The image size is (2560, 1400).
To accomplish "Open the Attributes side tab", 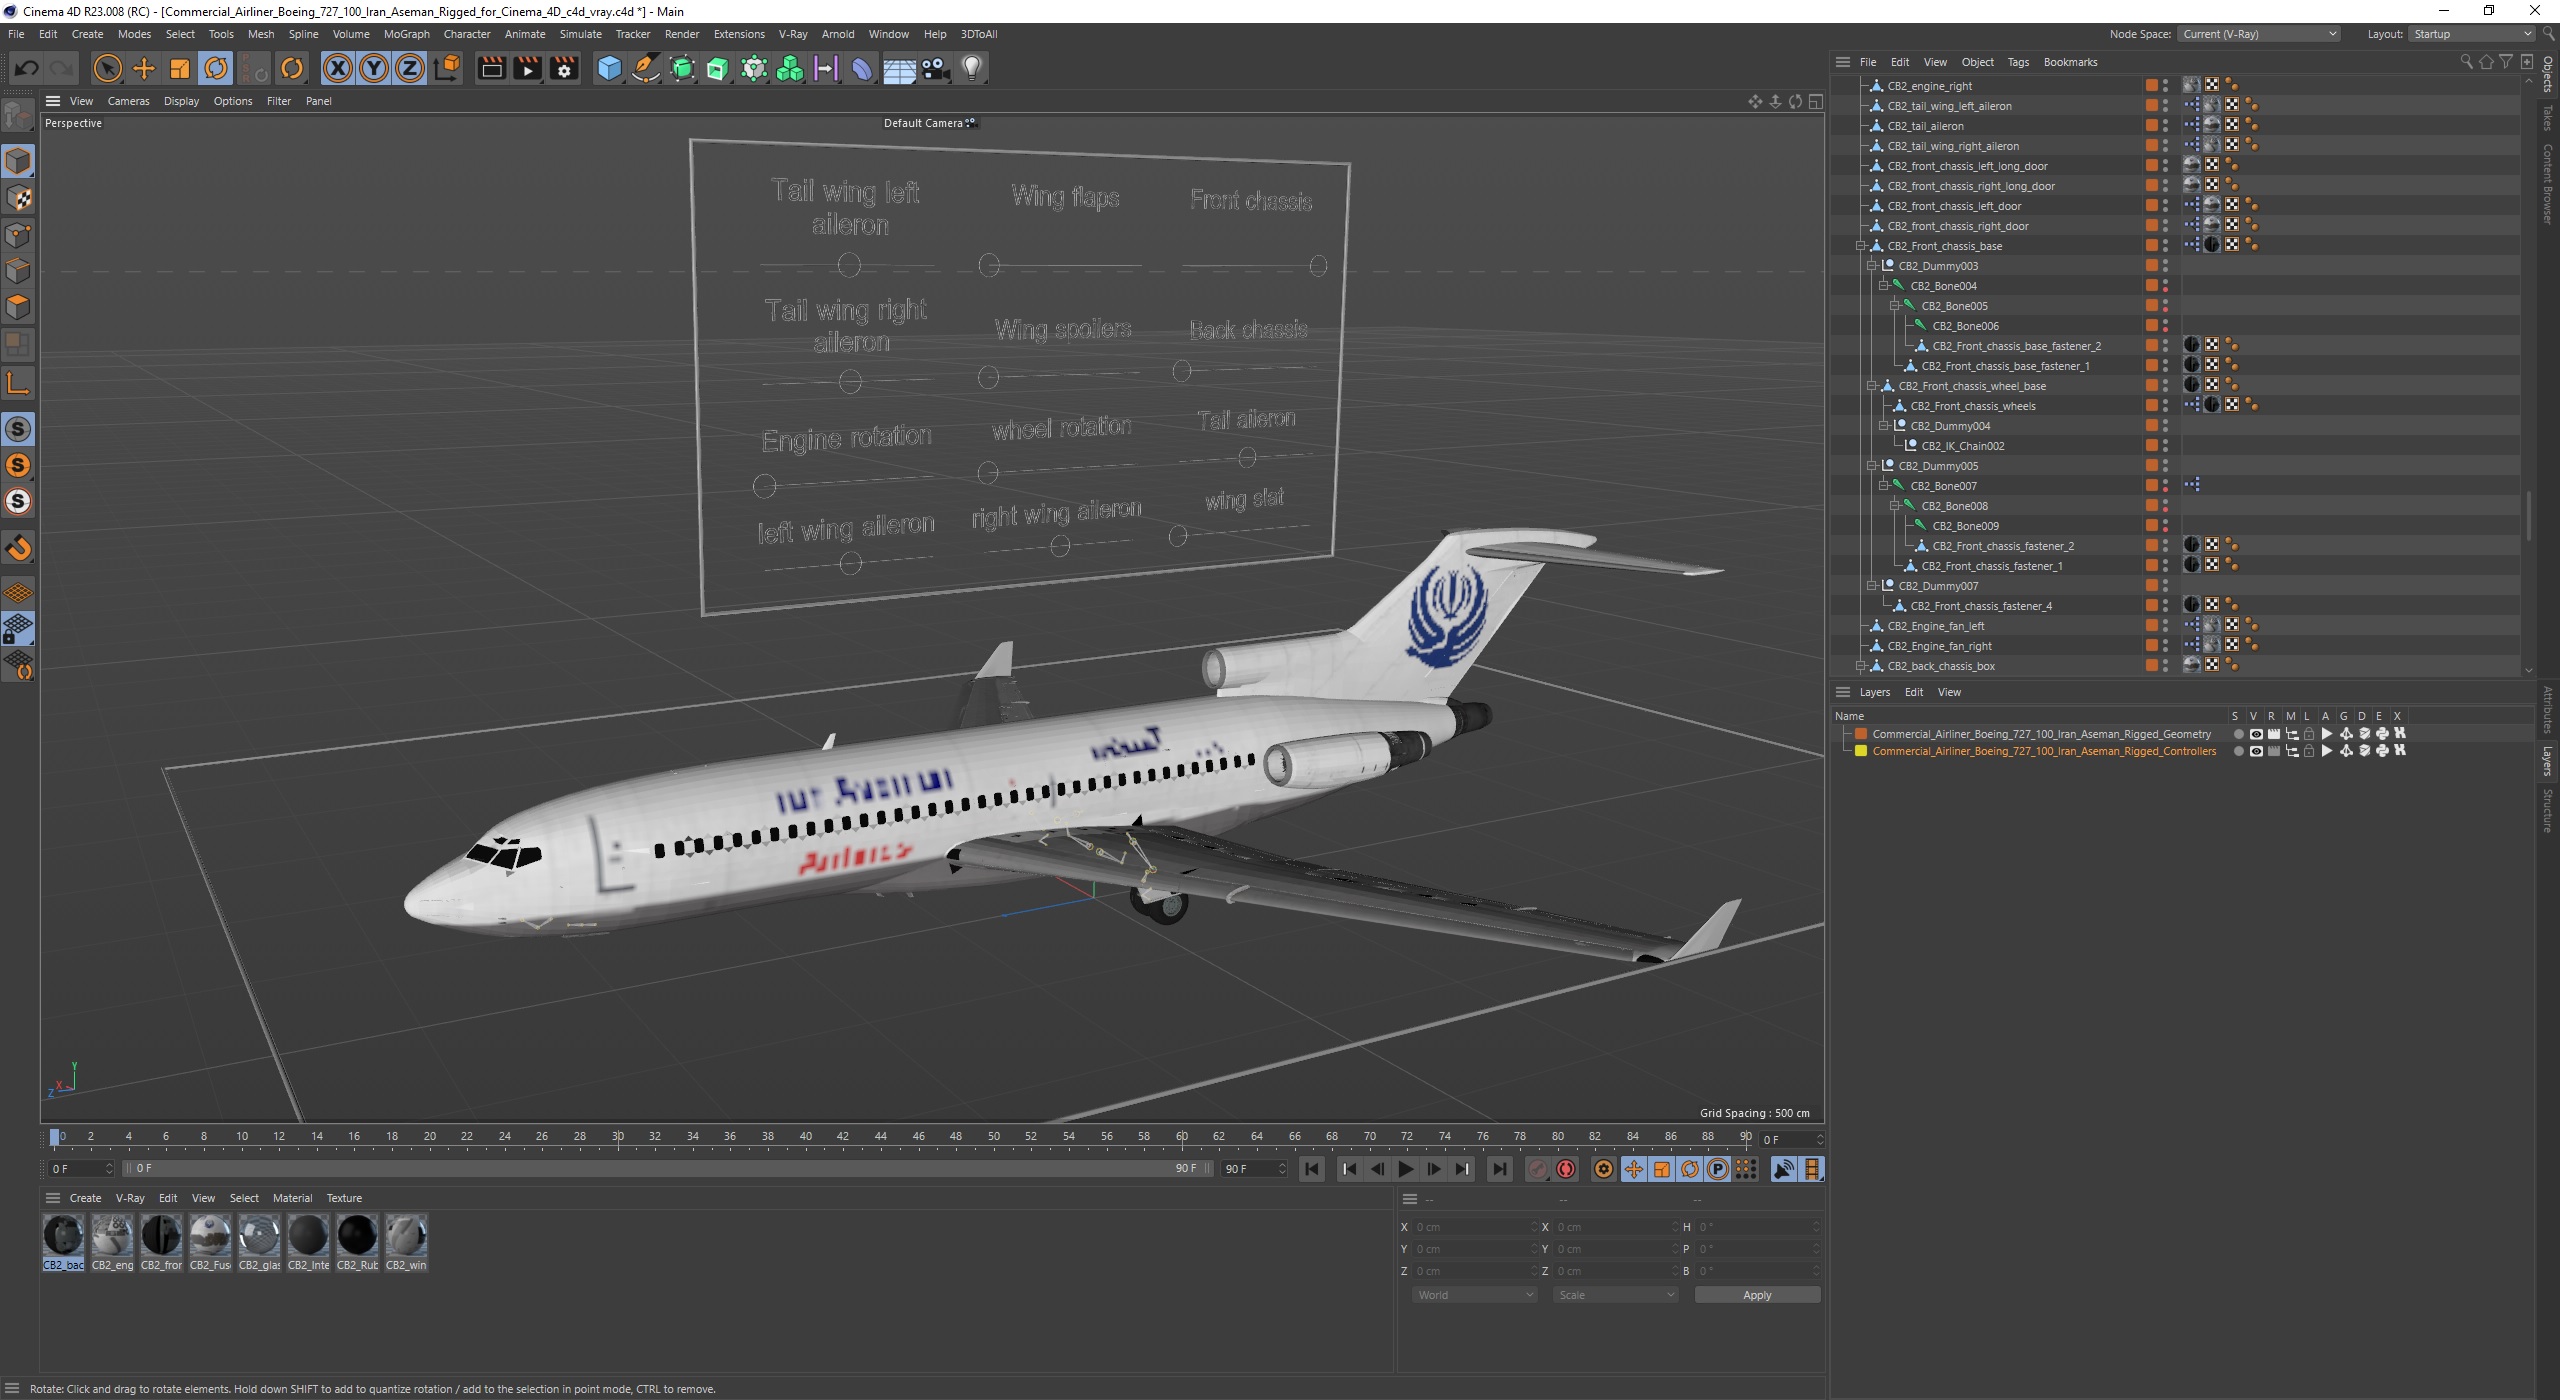I will 2548,710.
